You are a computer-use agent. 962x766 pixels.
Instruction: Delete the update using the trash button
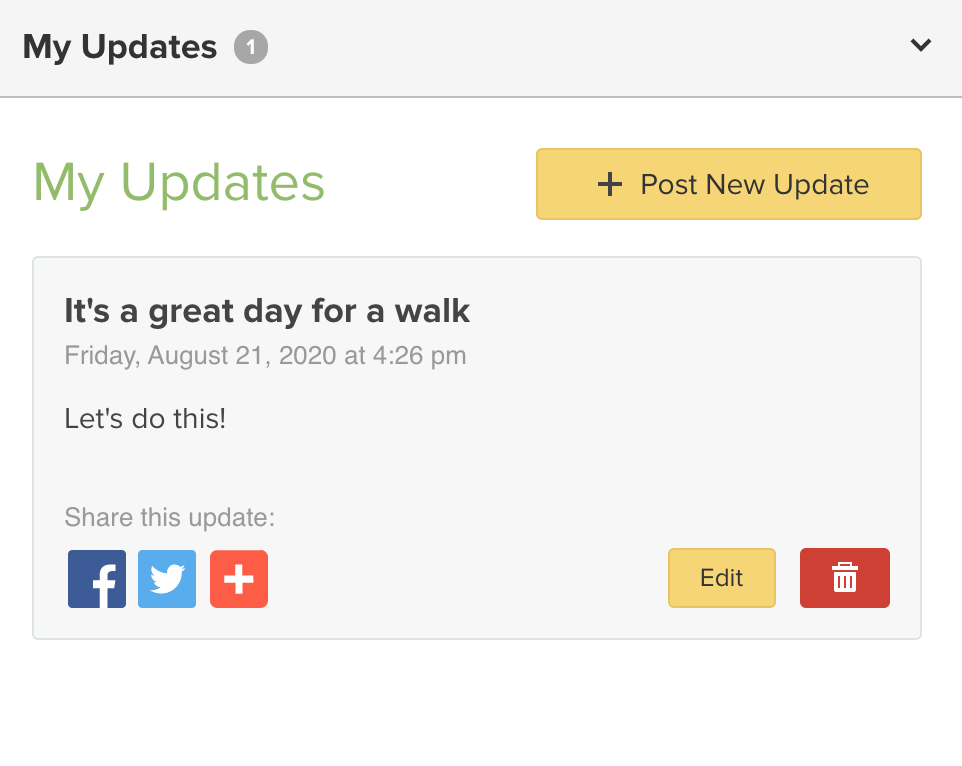coord(844,578)
